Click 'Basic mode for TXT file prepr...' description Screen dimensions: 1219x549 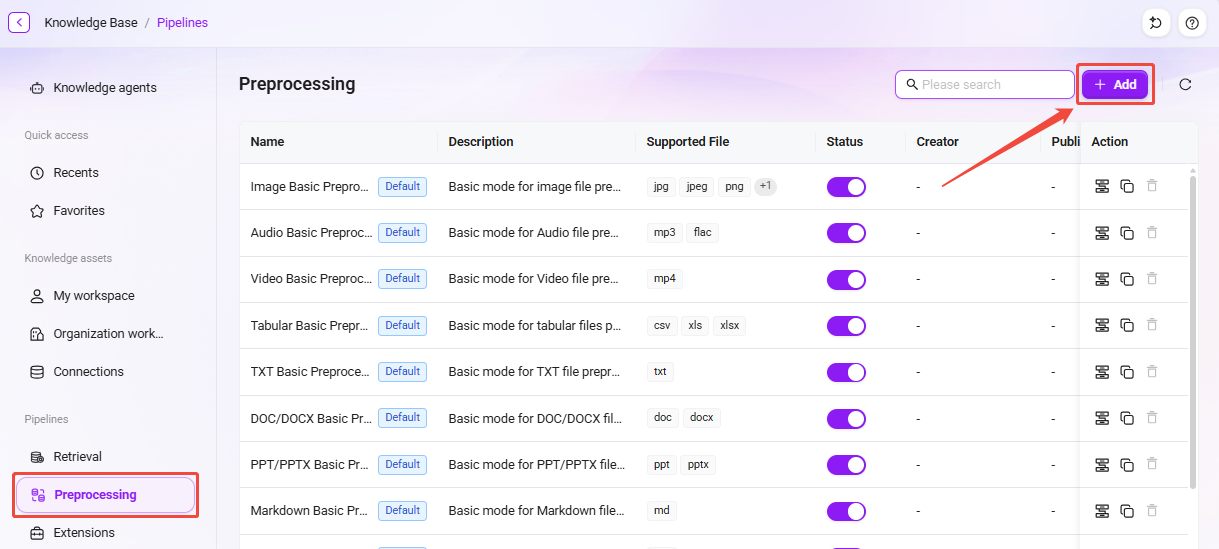coord(535,372)
